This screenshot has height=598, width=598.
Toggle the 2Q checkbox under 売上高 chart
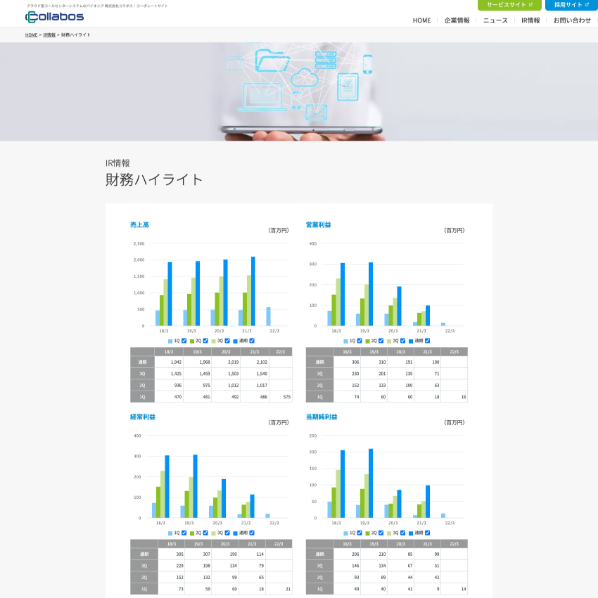pos(205,341)
